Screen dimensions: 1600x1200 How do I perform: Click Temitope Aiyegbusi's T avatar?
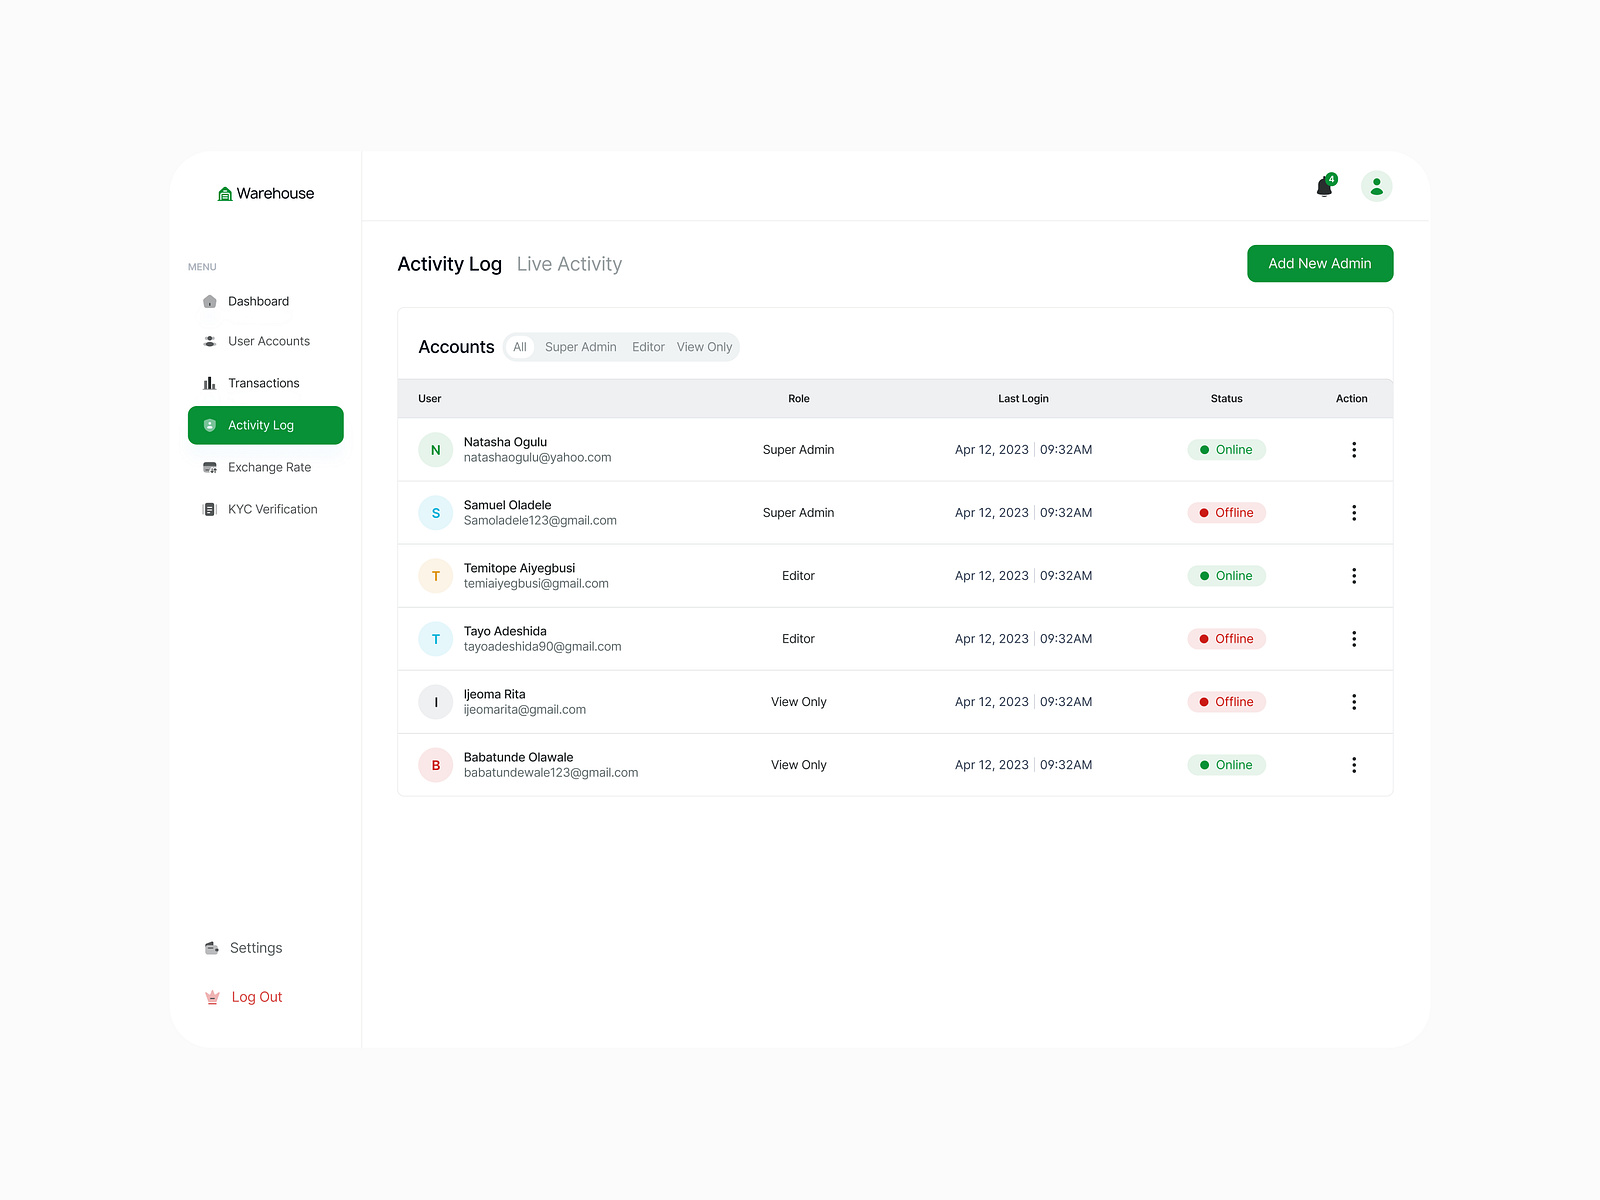tap(436, 576)
